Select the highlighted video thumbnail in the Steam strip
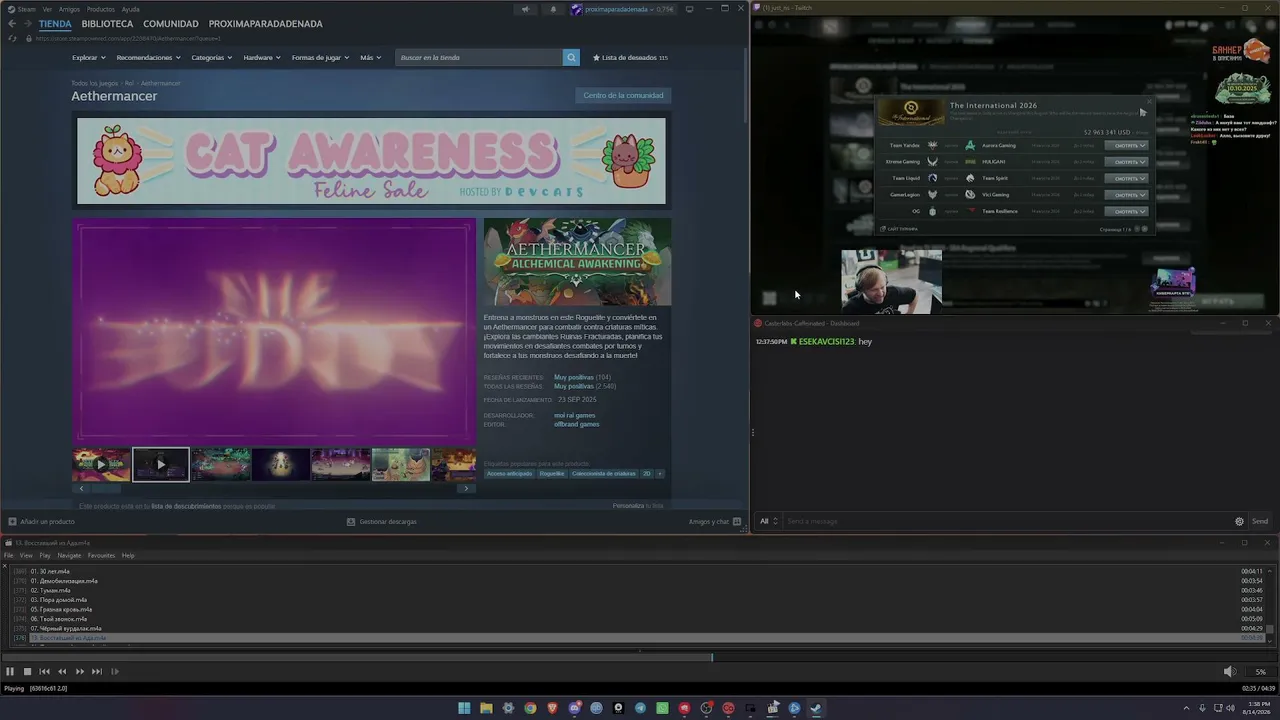The image size is (1280, 720). click(x=161, y=464)
